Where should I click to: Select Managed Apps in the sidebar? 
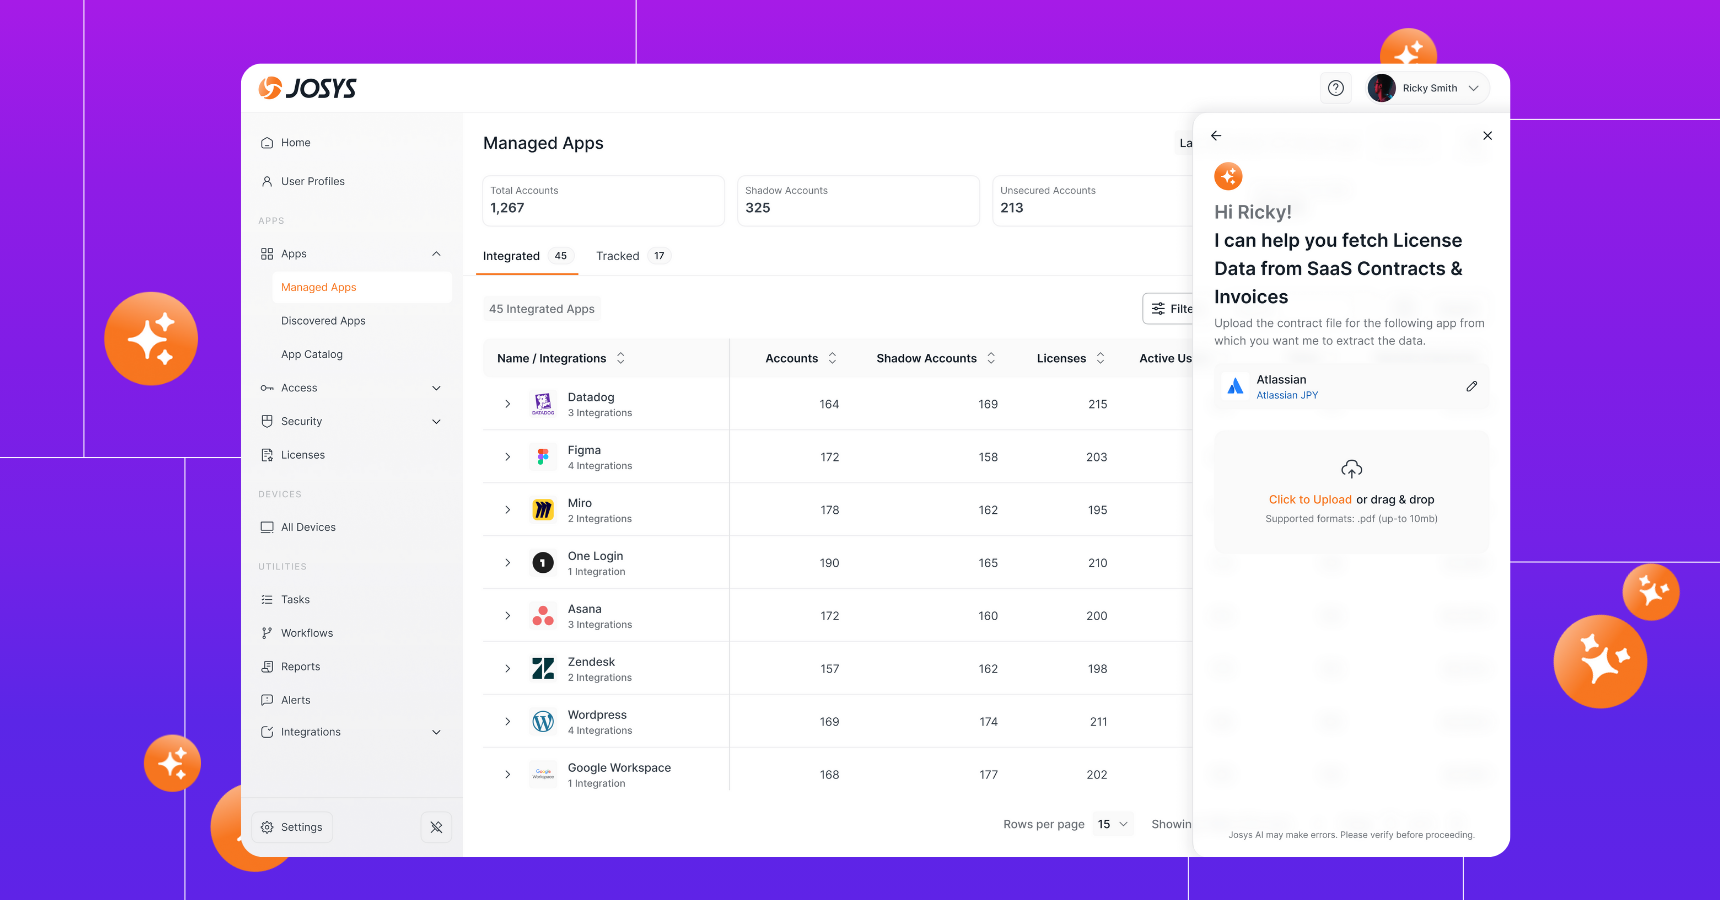[x=361, y=287]
